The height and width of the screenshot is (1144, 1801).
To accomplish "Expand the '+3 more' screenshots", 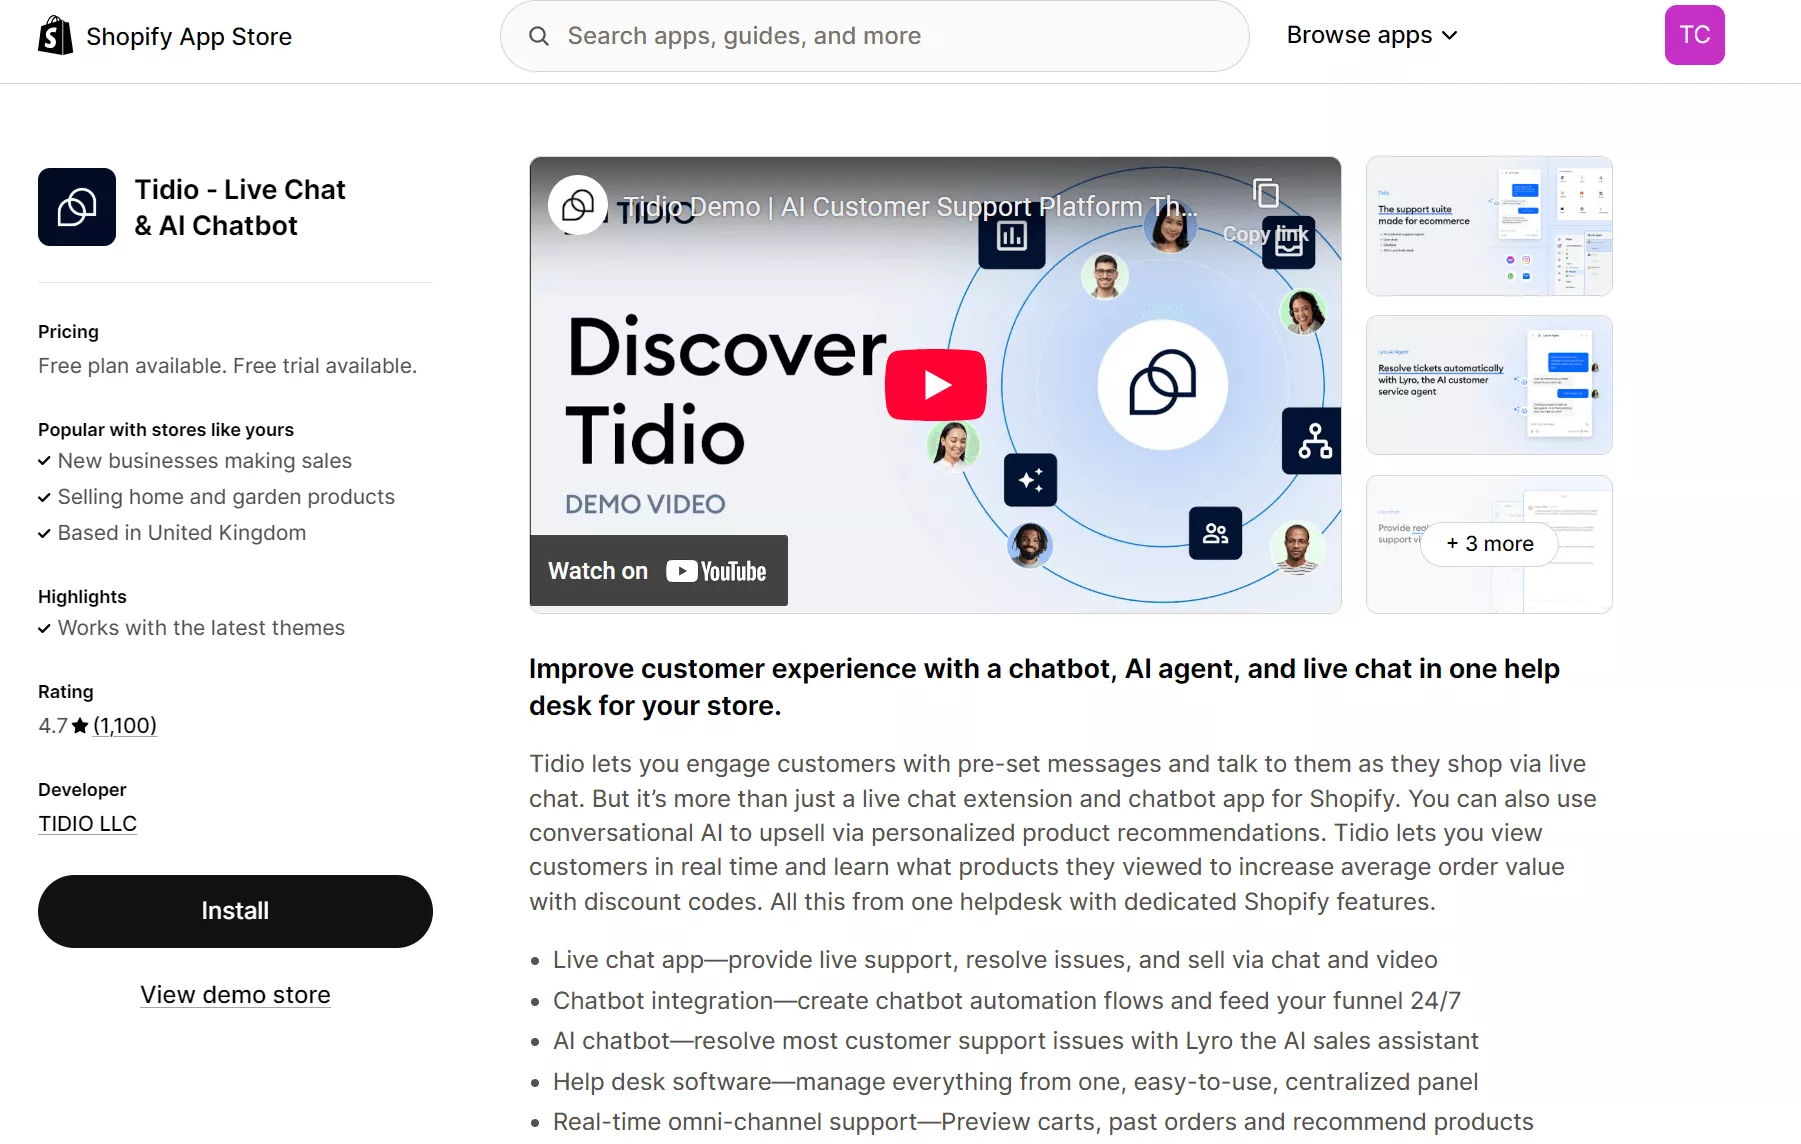I will pos(1488,544).
